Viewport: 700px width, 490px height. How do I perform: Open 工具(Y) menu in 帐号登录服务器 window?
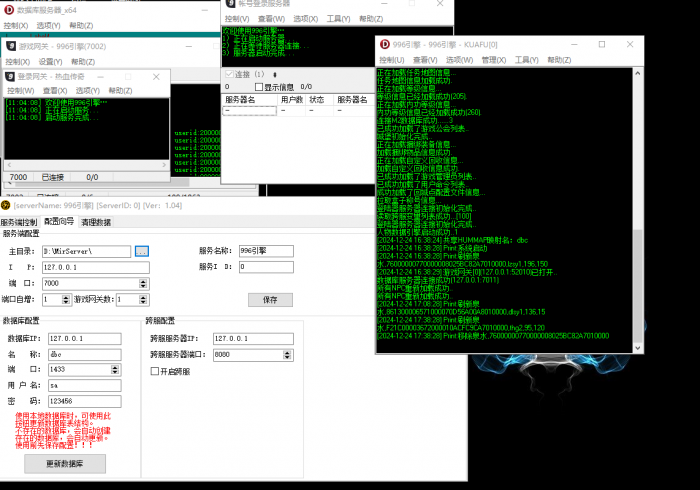[338, 19]
